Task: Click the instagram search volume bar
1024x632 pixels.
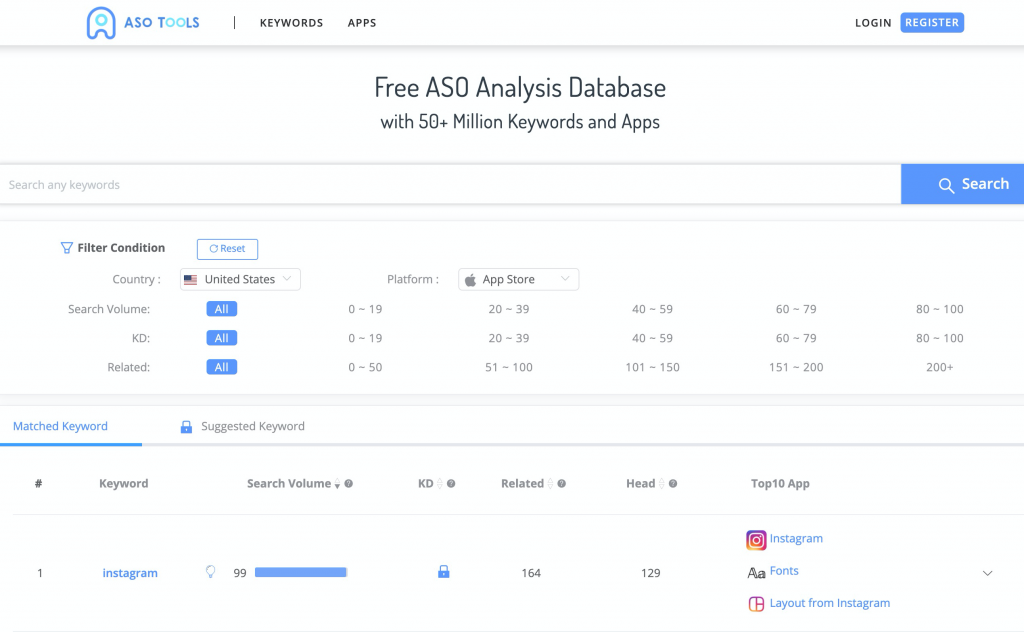Action: [300, 572]
